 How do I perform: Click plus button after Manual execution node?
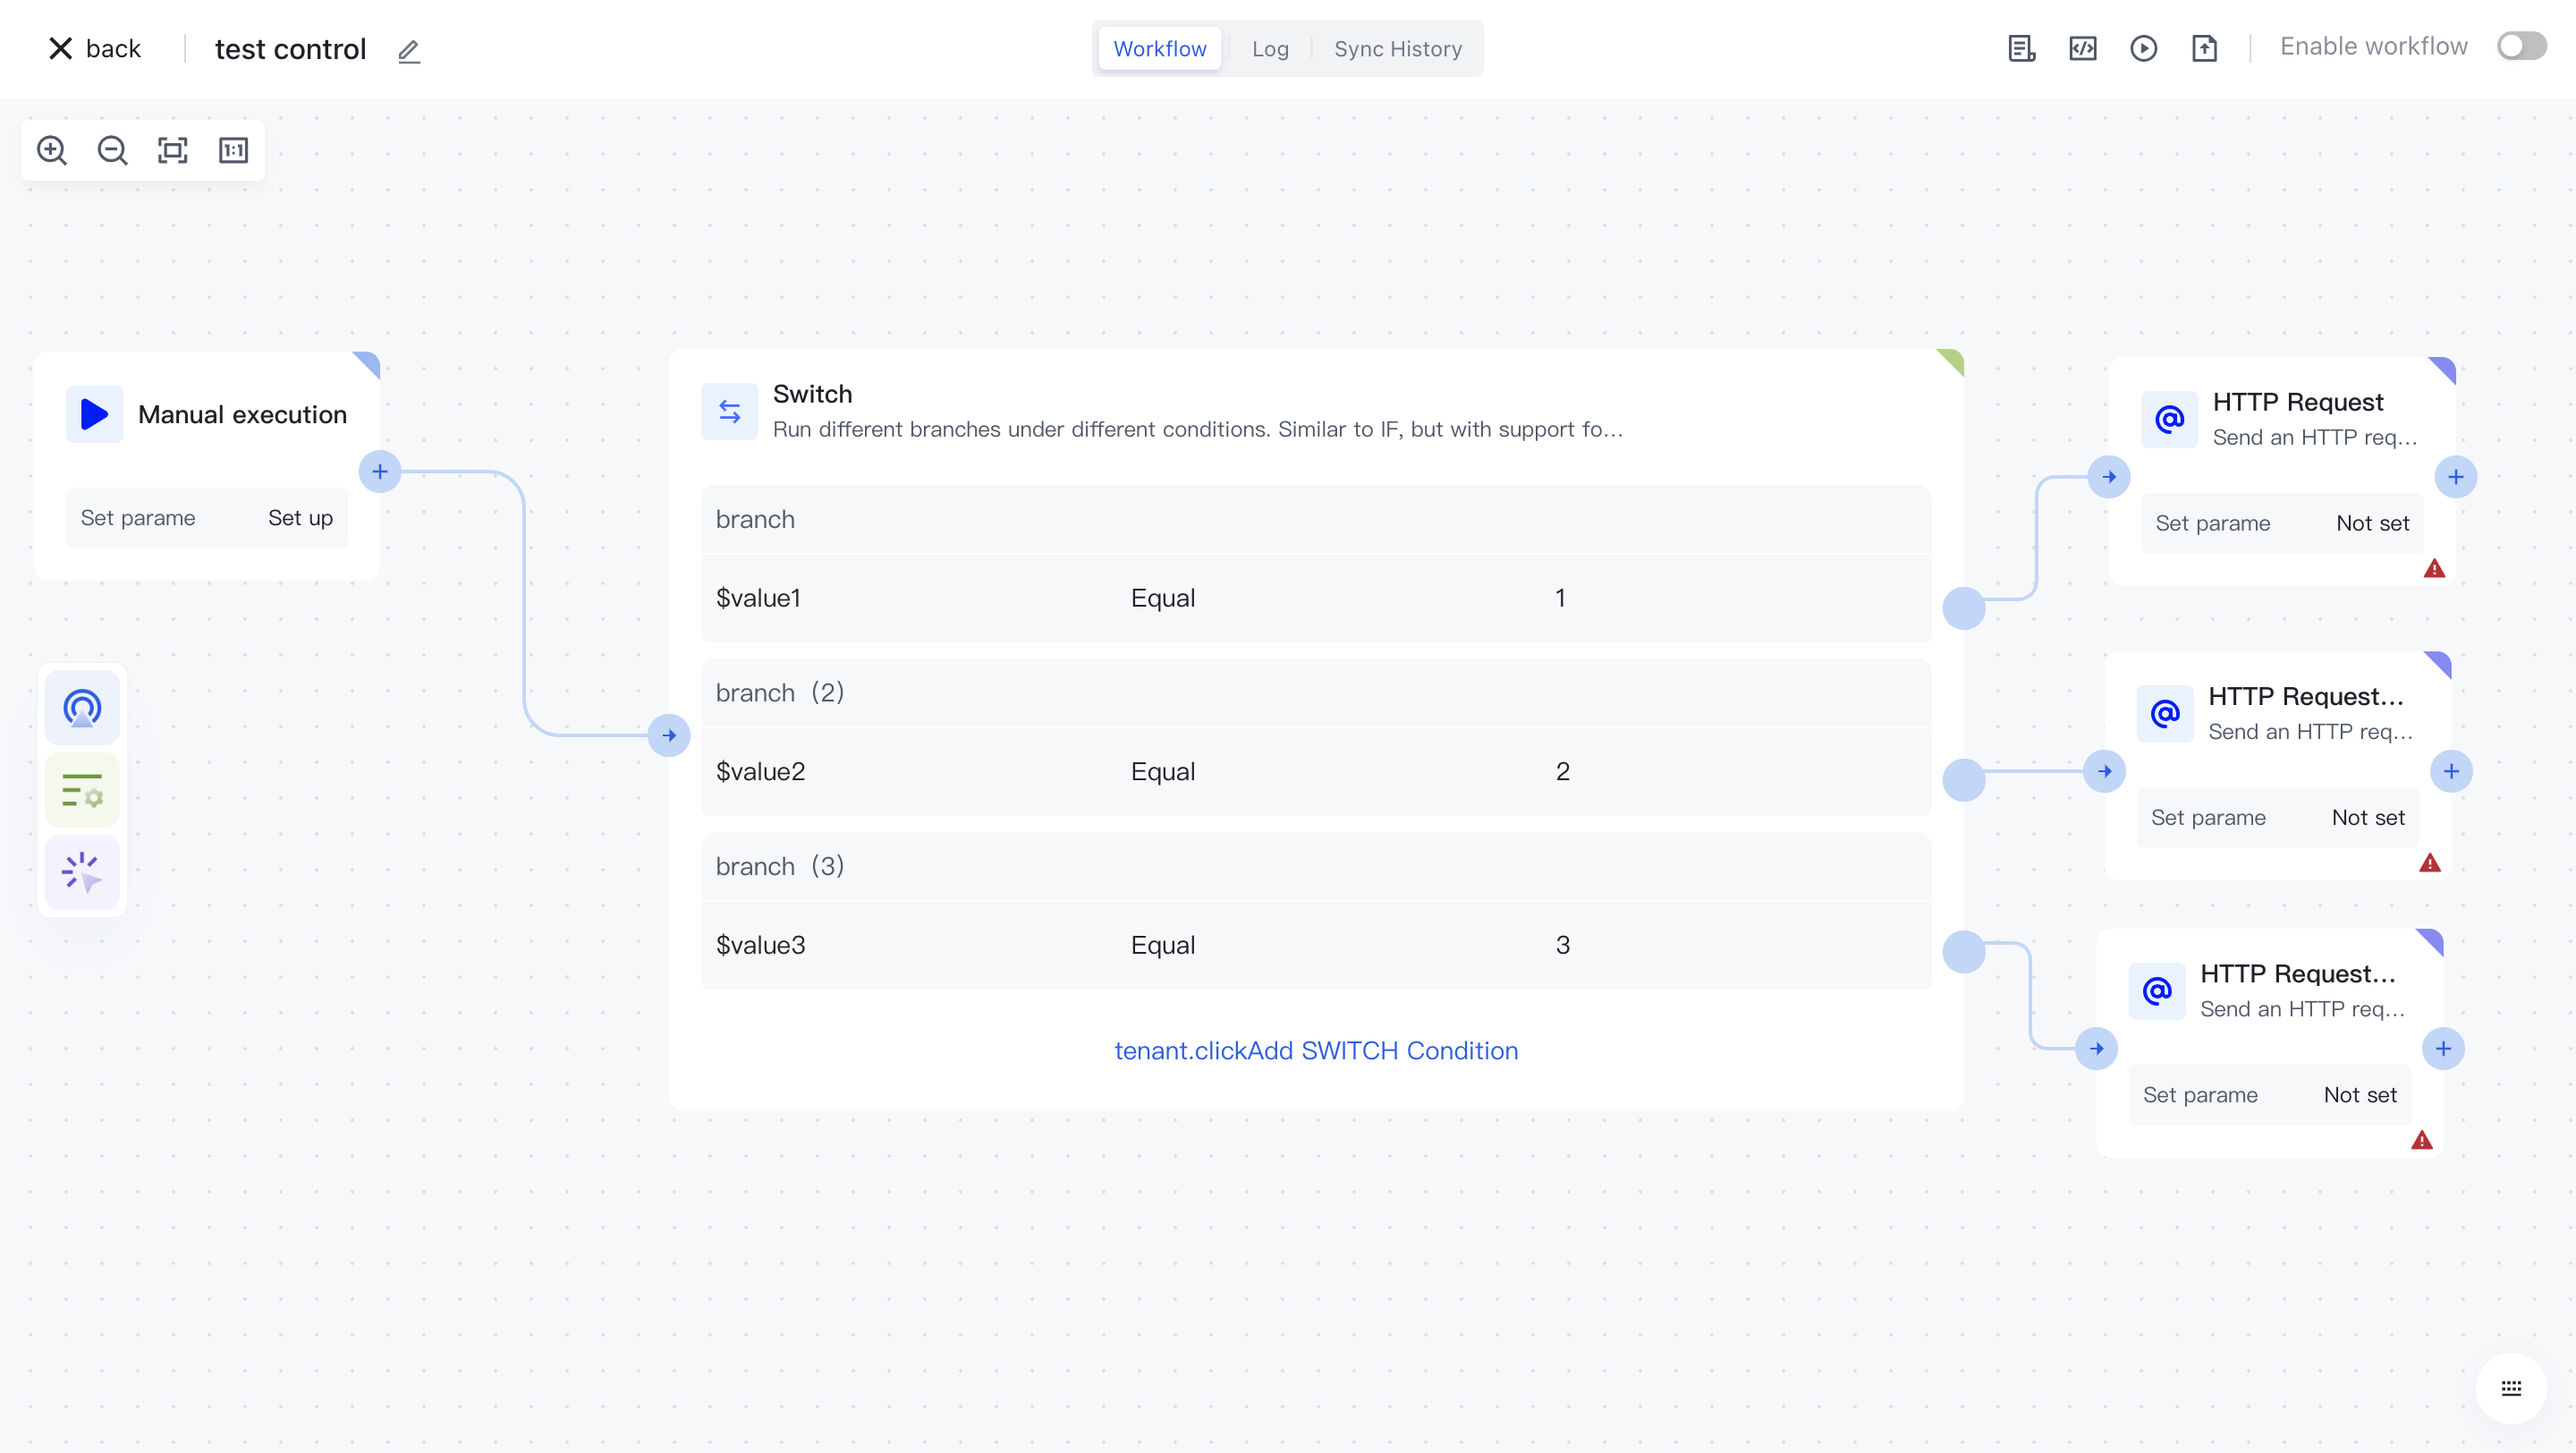pyautogui.click(x=380, y=471)
